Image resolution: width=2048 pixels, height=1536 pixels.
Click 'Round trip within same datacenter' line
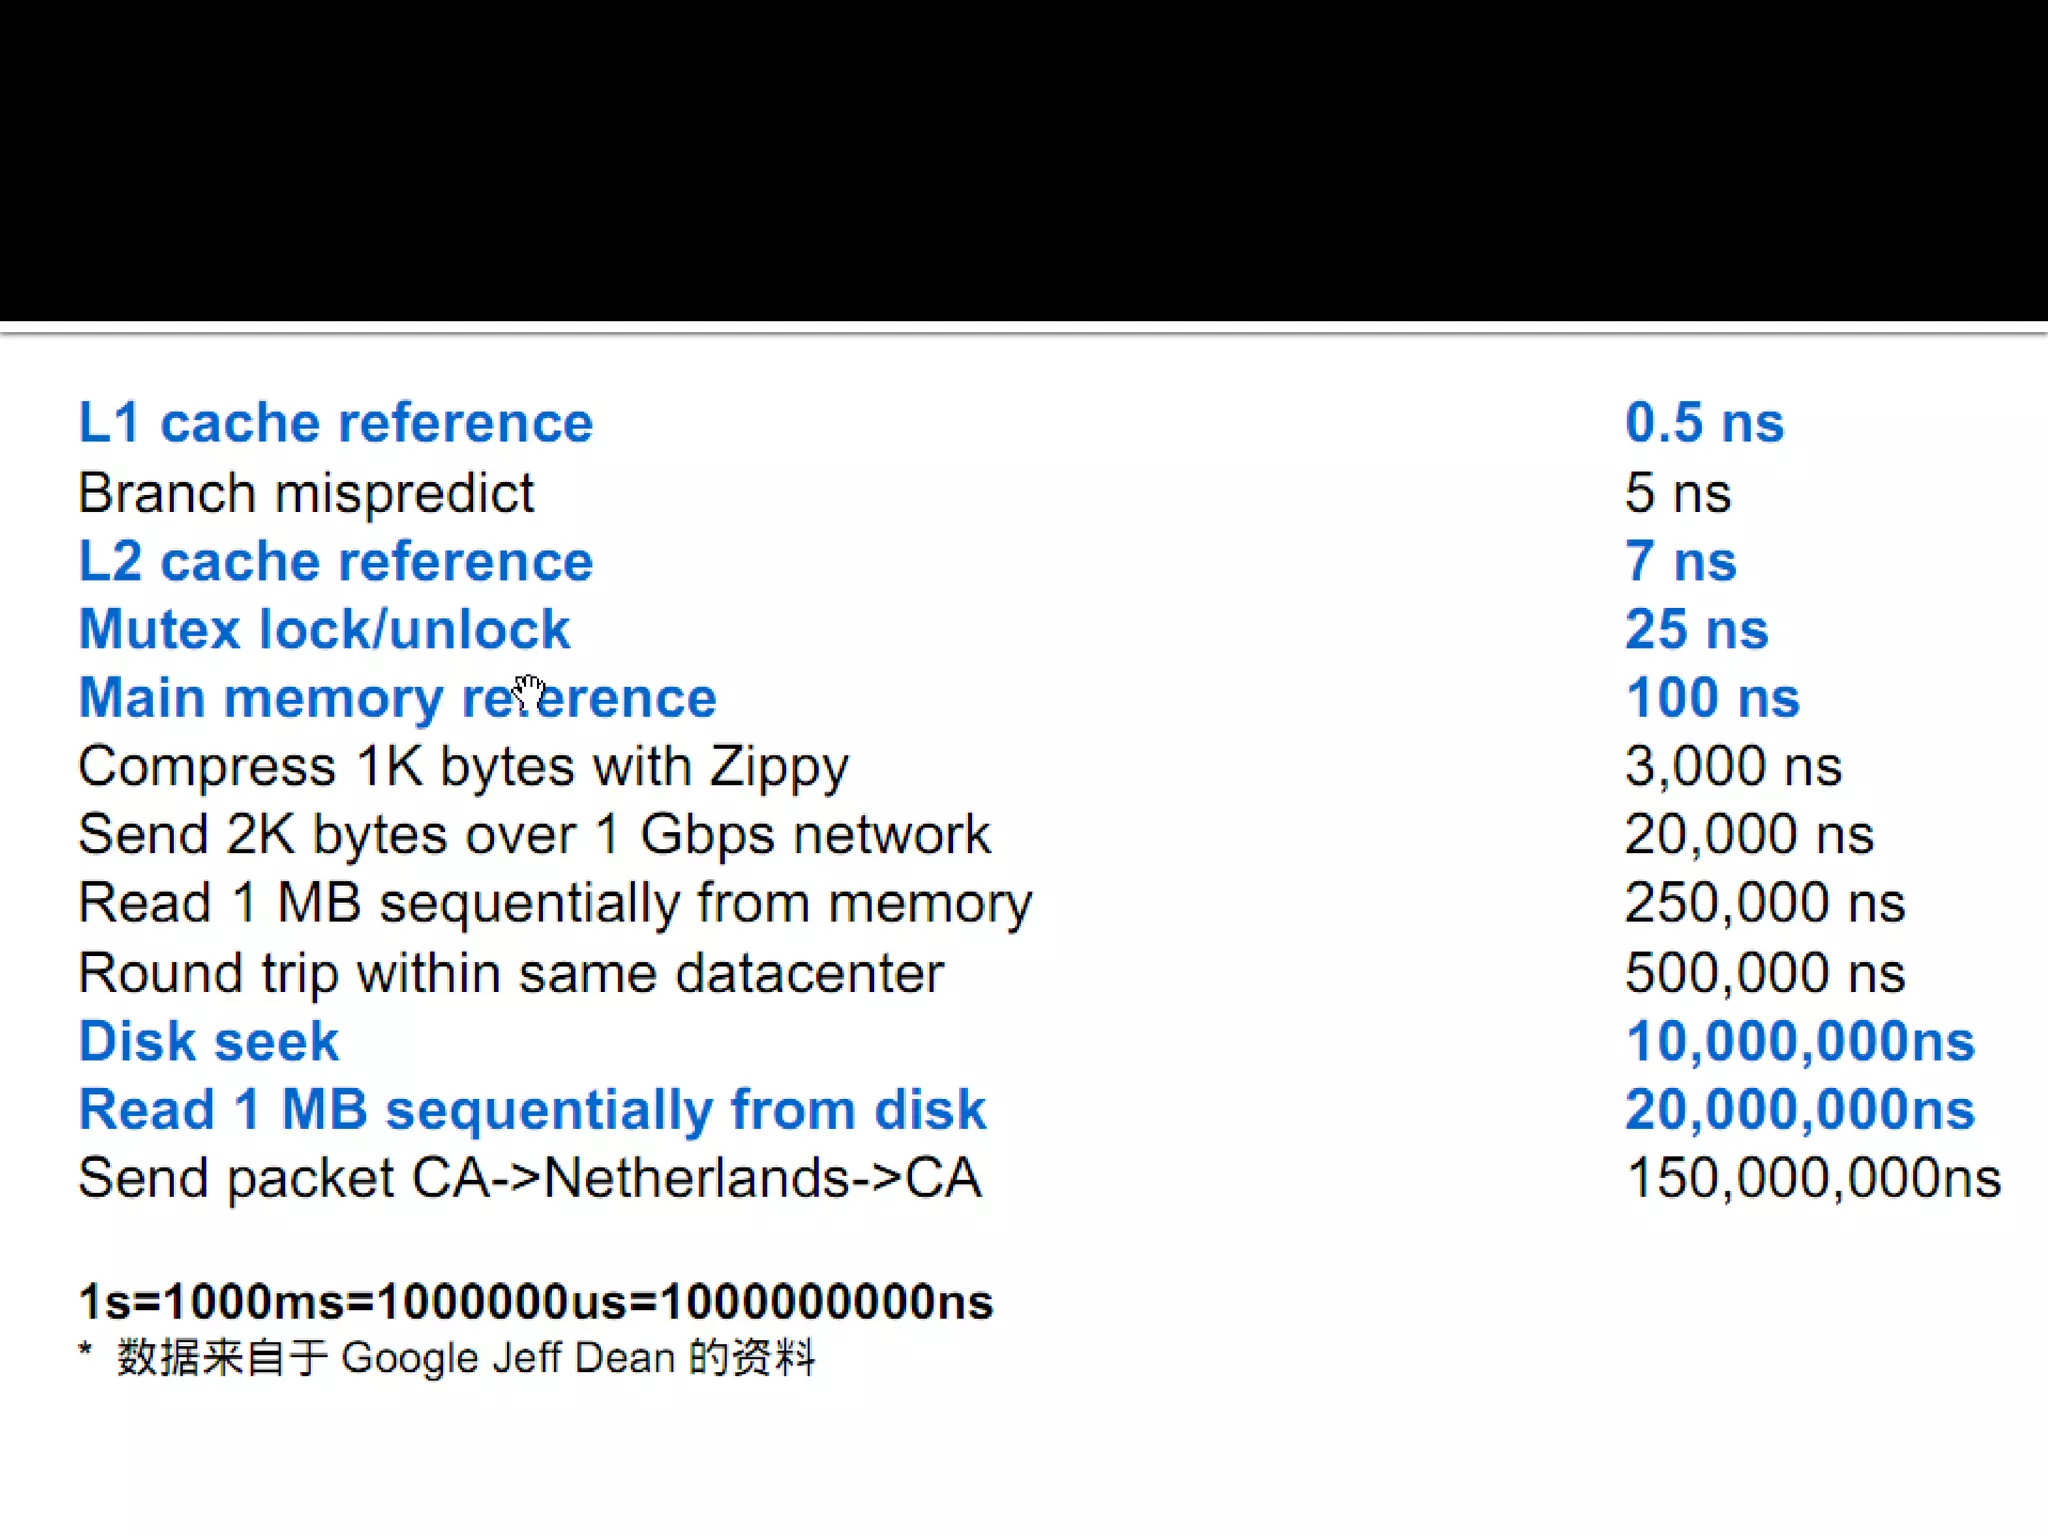510,973
